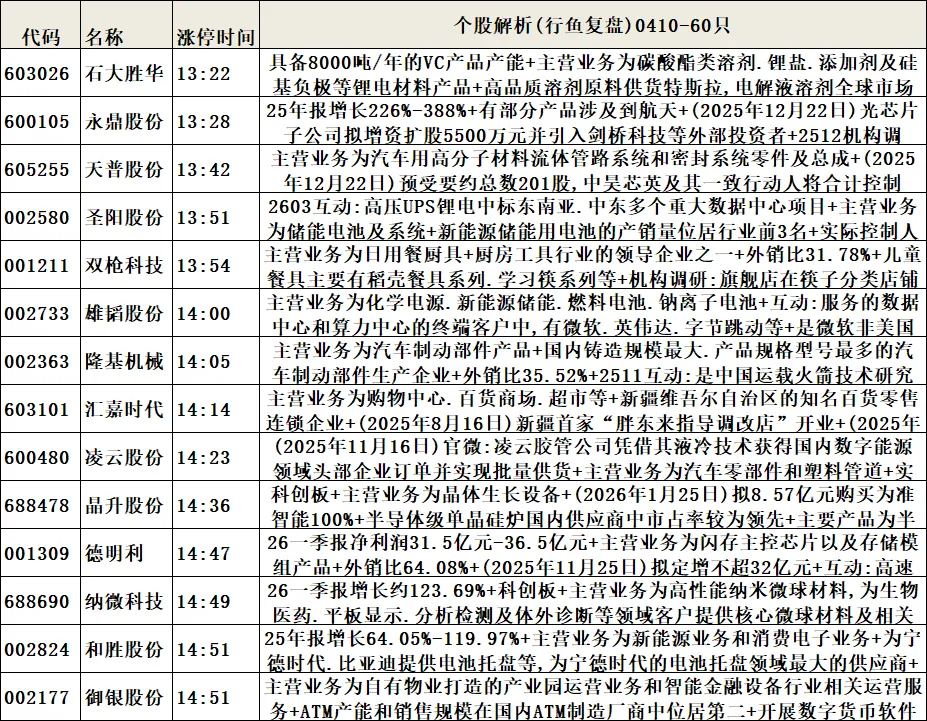Image resolution: width=927 pixels, height=721 pixels.
Task: Select stock name 晶升股份
Action: 124,505
